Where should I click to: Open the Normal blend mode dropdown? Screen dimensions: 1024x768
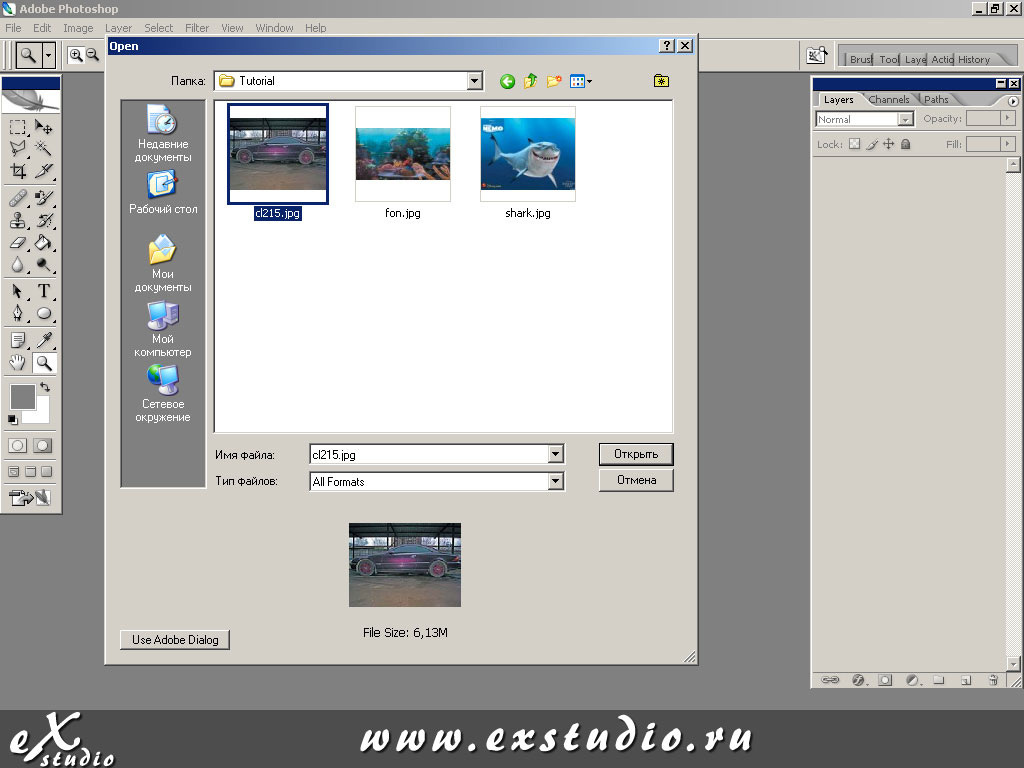click(905, 120)
